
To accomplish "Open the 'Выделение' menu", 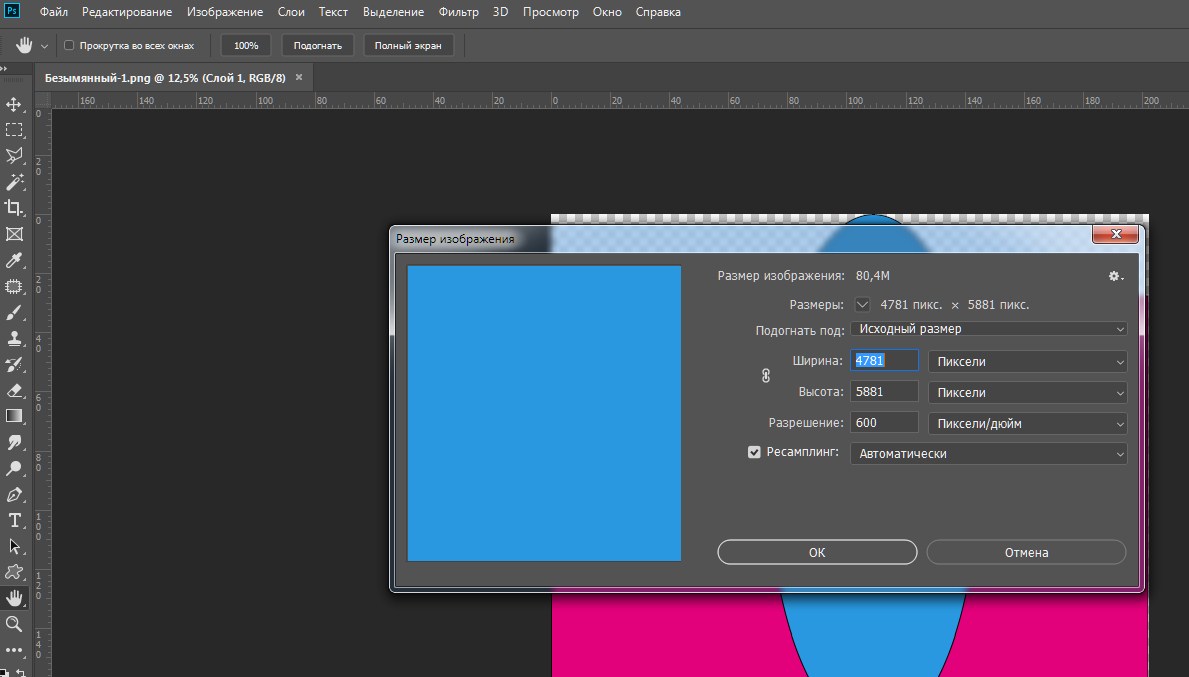I will (x=394, y=12).
